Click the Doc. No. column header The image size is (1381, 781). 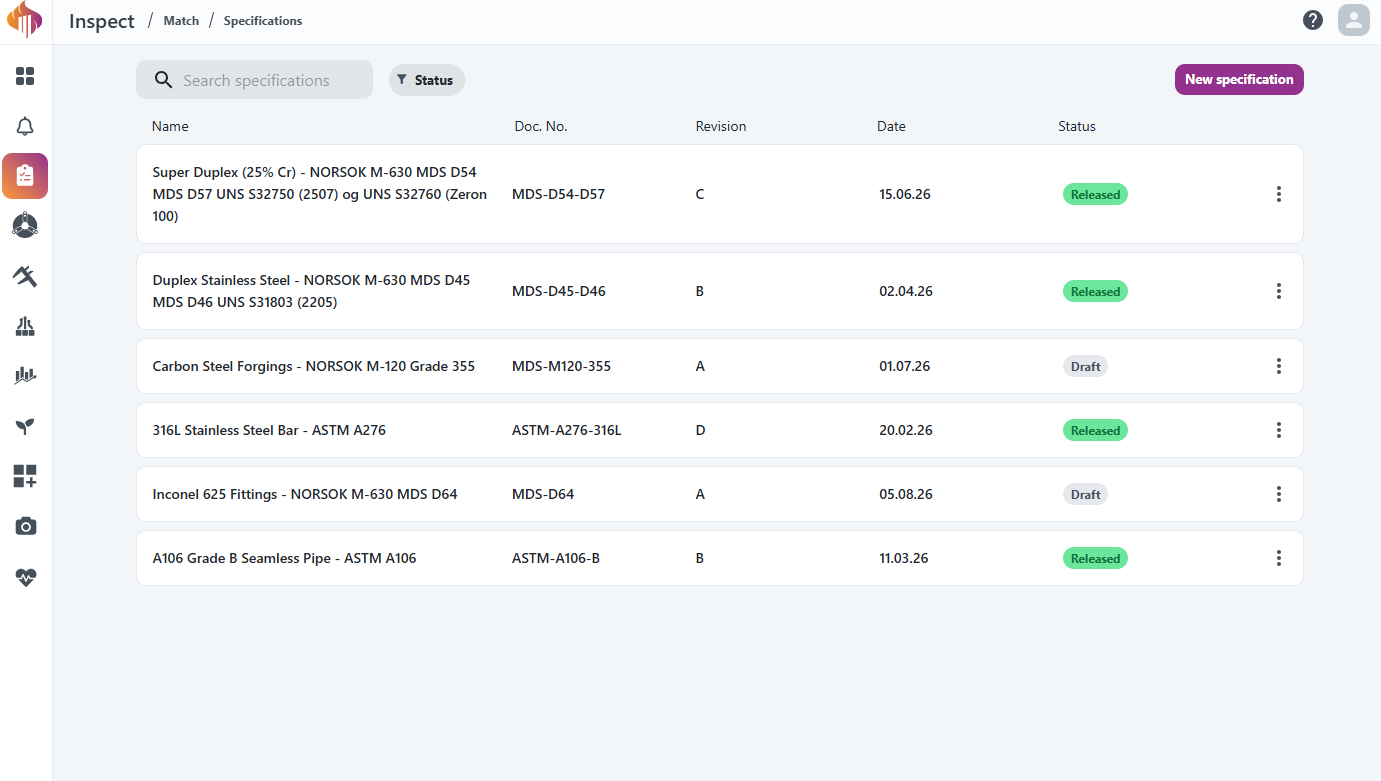[x=541, y=126]
